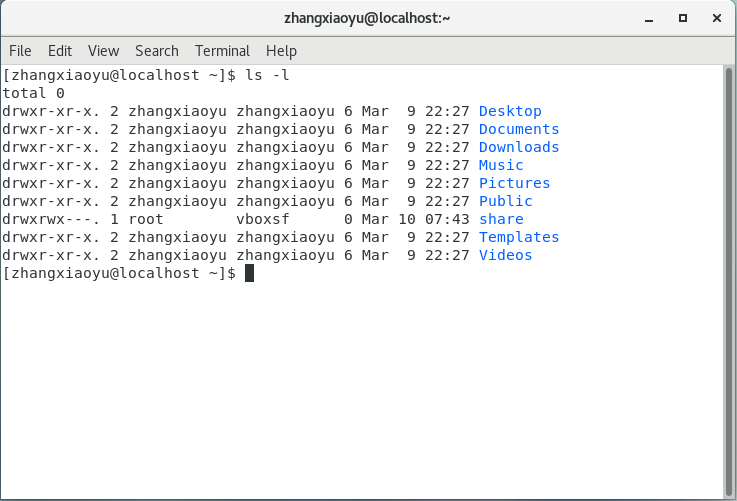Image resolution: width=737 pixels, height=501 pixels.
Task: Click the Music directory name
Action: (x=501, y=165)
